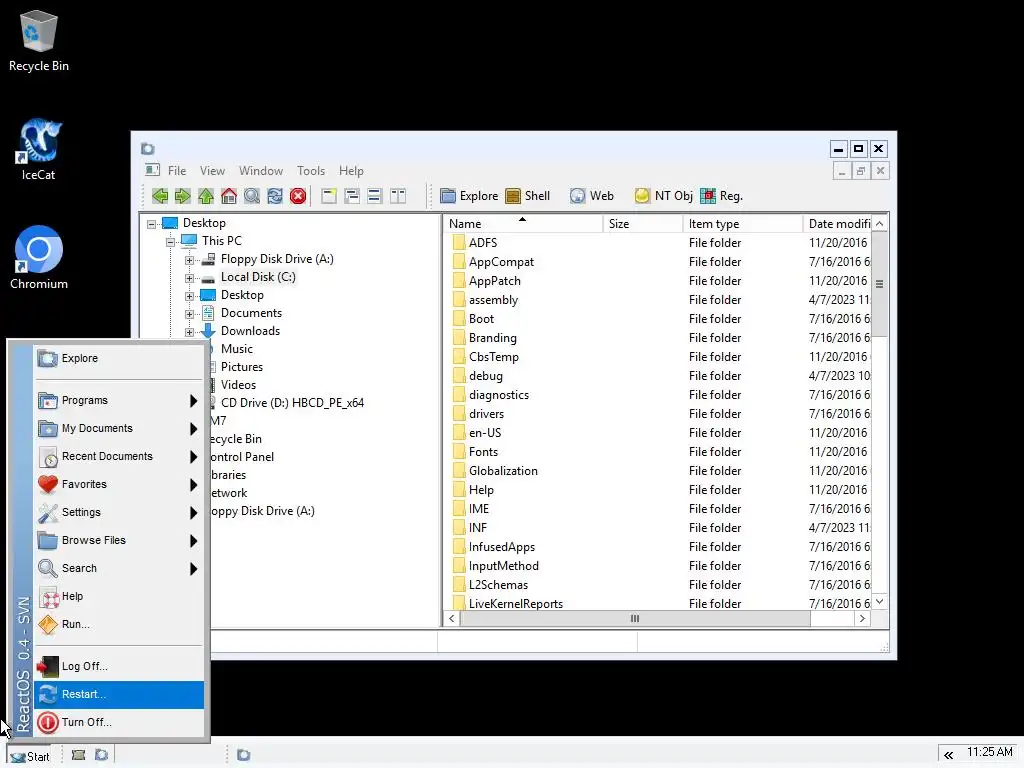Collapse the Desktop root tree node
The height and width of the screenshot is (768, 1024).
152,224
